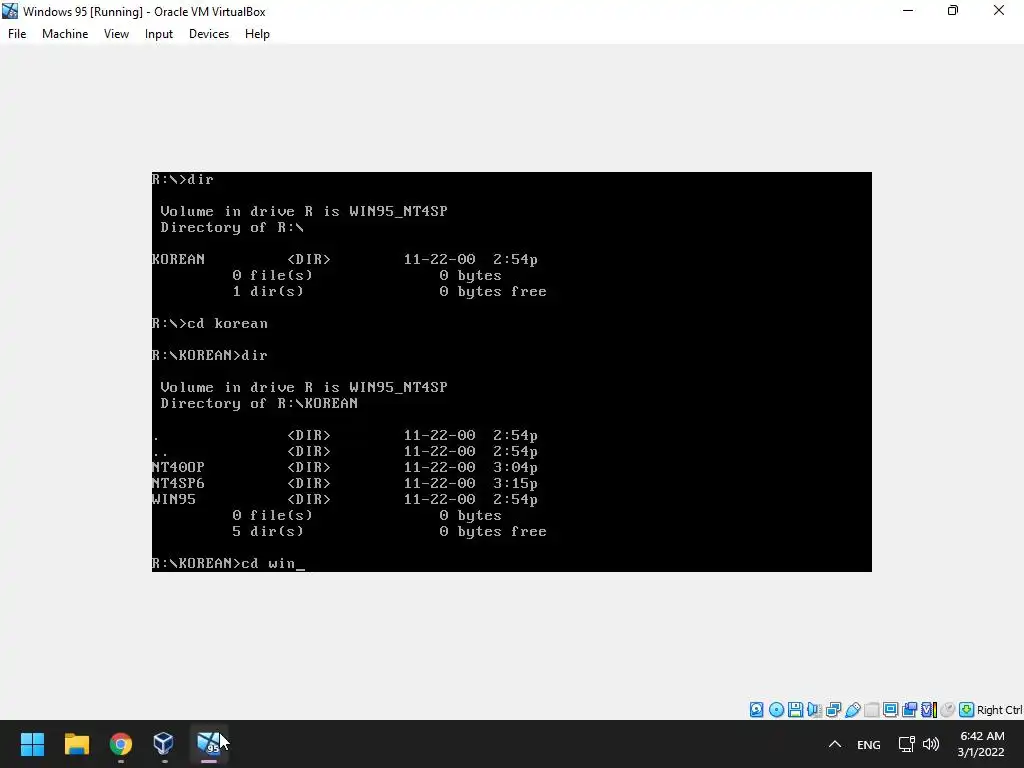This screenshot has width=1024, height=768.
Task: Open the audio status indicator
Action: pyautogui.click(x=814, y=710)
